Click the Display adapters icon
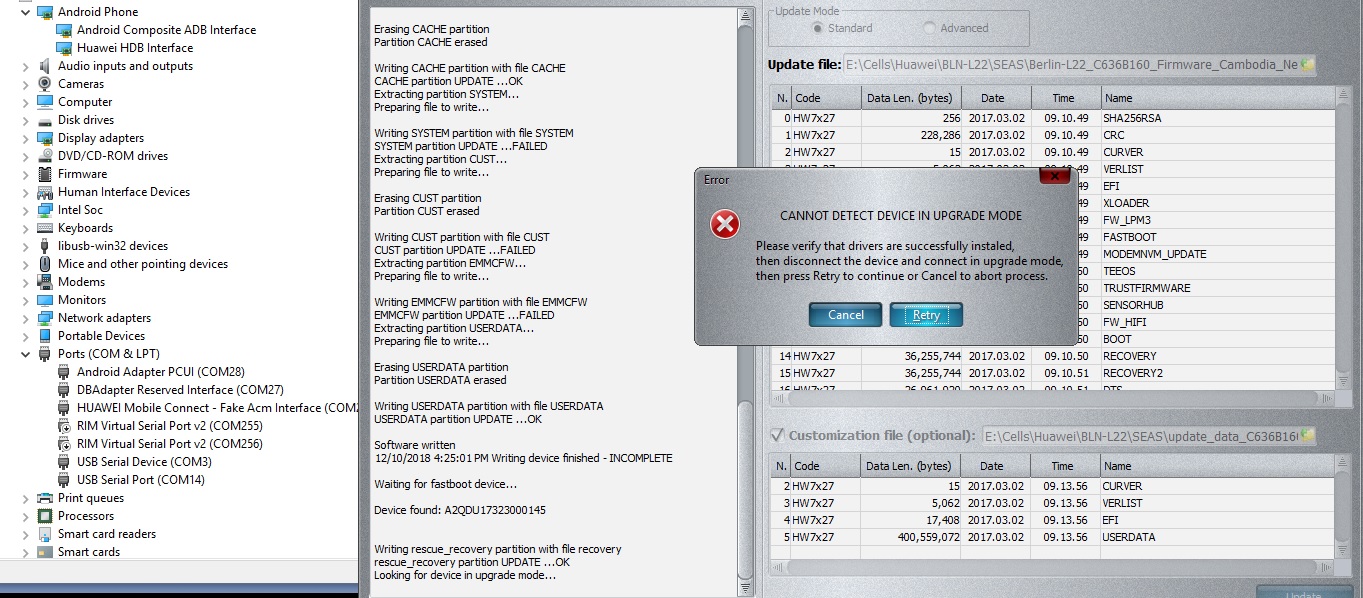Image resolution: width=1363 pixels, height=598 pixels. pos(45,138)
